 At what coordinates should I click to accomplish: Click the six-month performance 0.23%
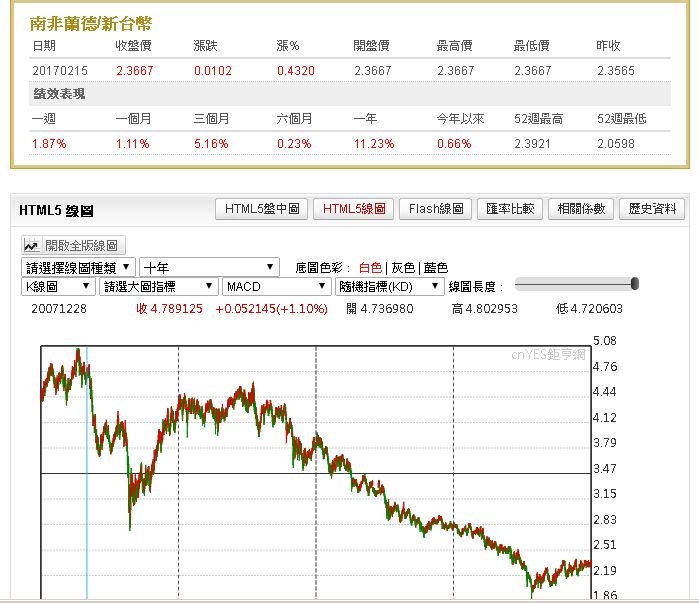(294, 144)
